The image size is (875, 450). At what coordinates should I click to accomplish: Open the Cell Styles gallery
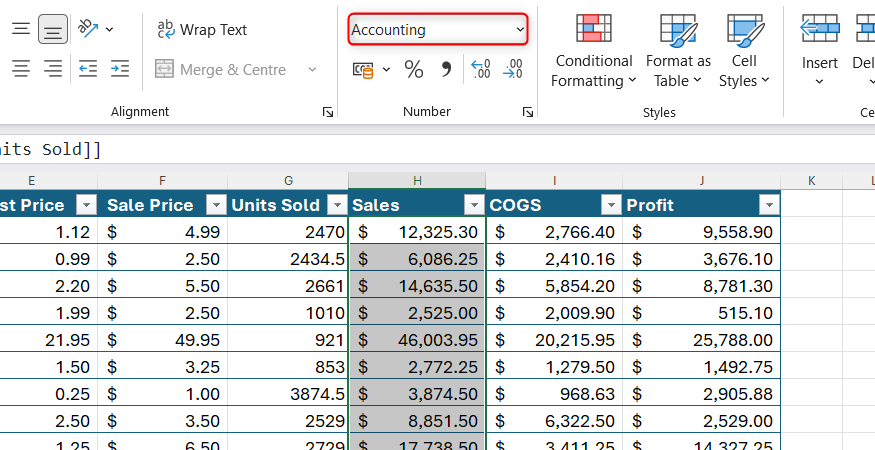744,50
